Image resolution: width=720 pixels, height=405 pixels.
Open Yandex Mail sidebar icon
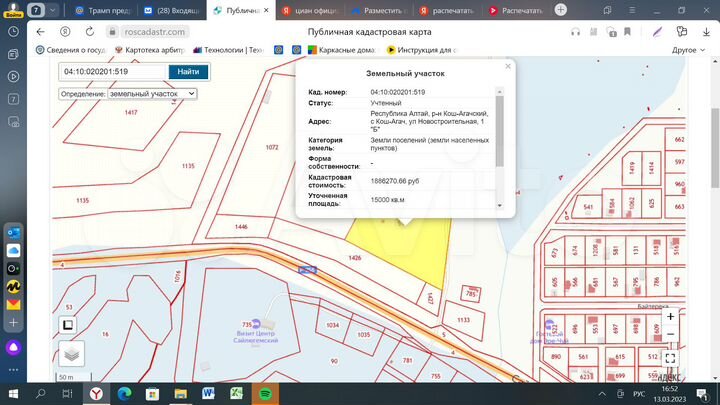point(13,304)
